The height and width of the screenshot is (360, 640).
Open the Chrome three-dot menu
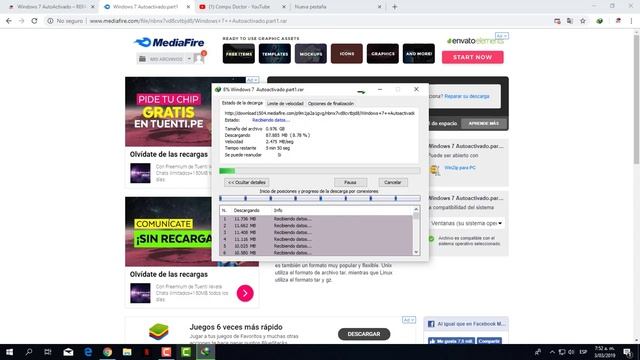tap(631, 21)
